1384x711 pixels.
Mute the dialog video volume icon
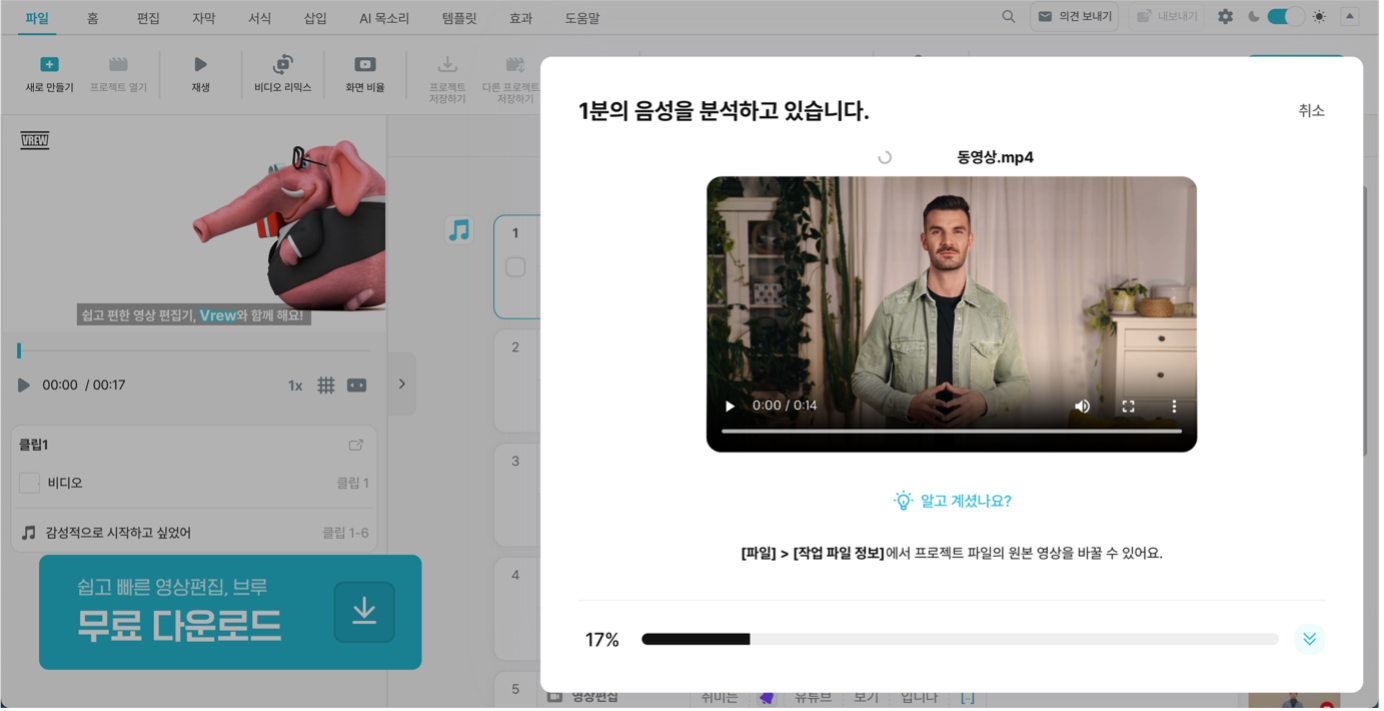click(x=1082, y=406)
